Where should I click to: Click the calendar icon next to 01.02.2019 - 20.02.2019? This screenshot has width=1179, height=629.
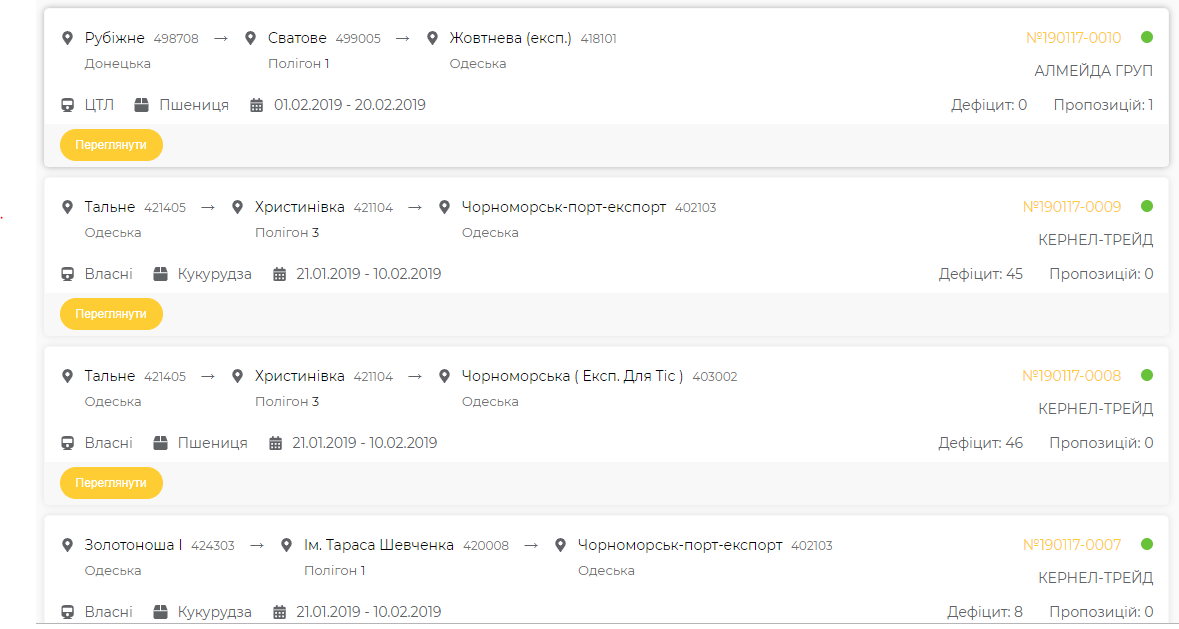point(256,105)
